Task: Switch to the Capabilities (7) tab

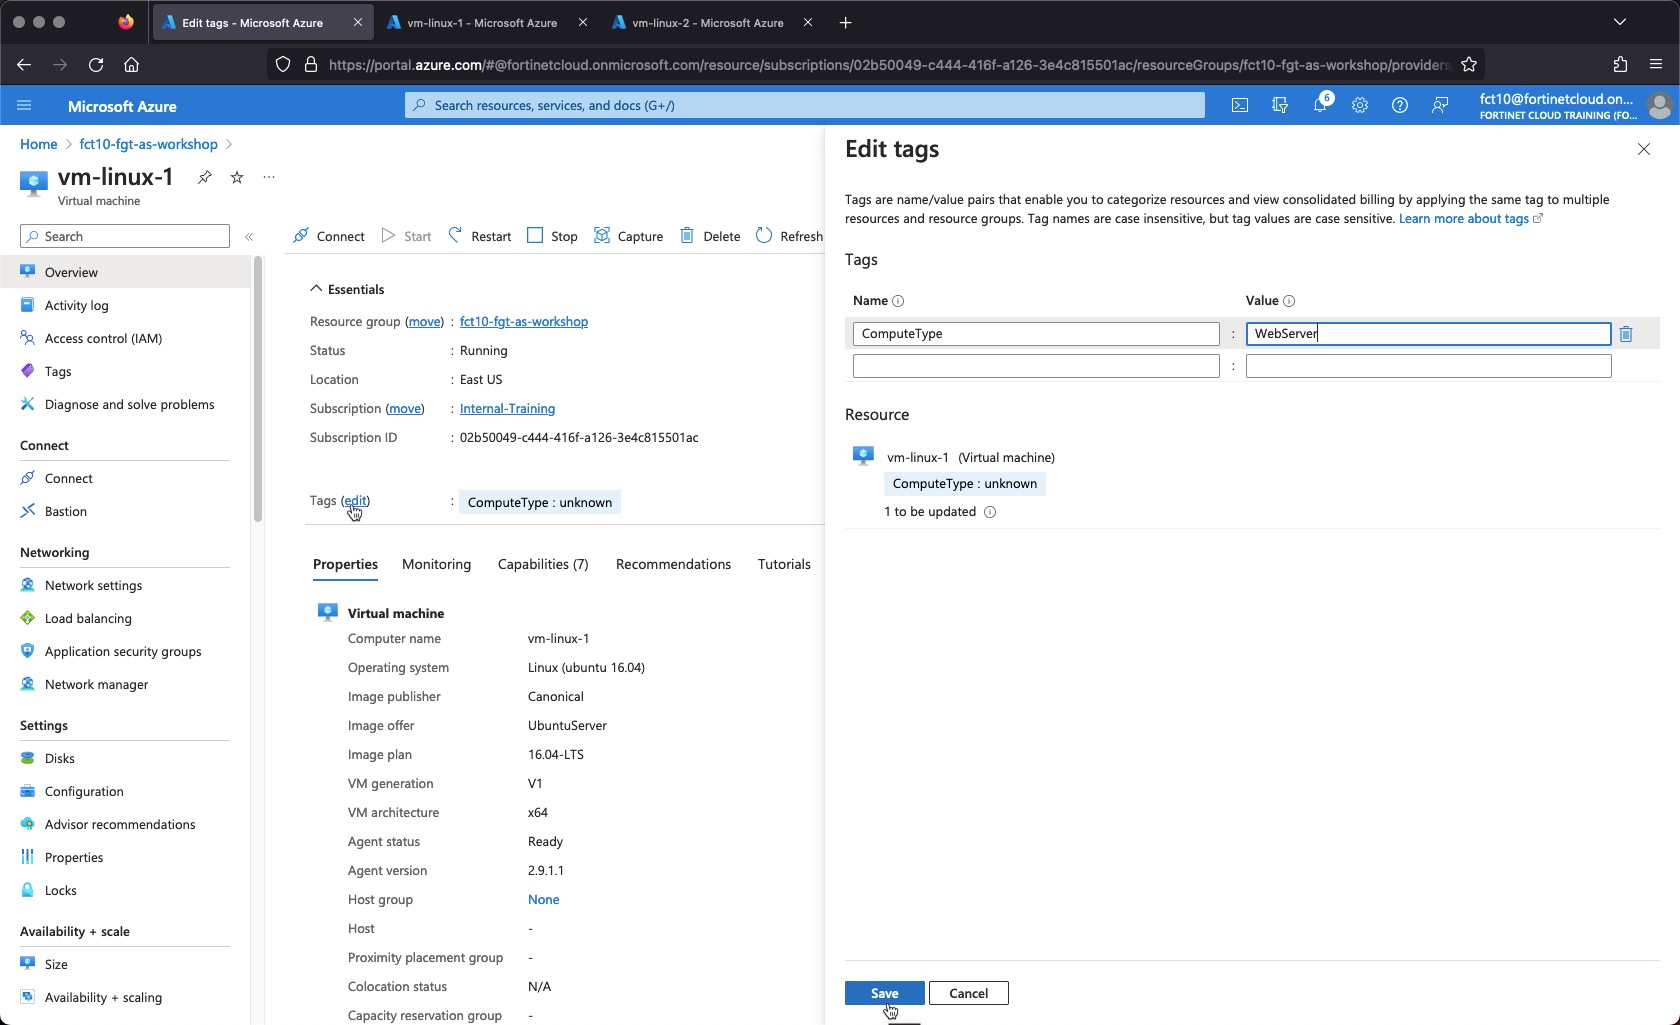Action: (543, 564)
